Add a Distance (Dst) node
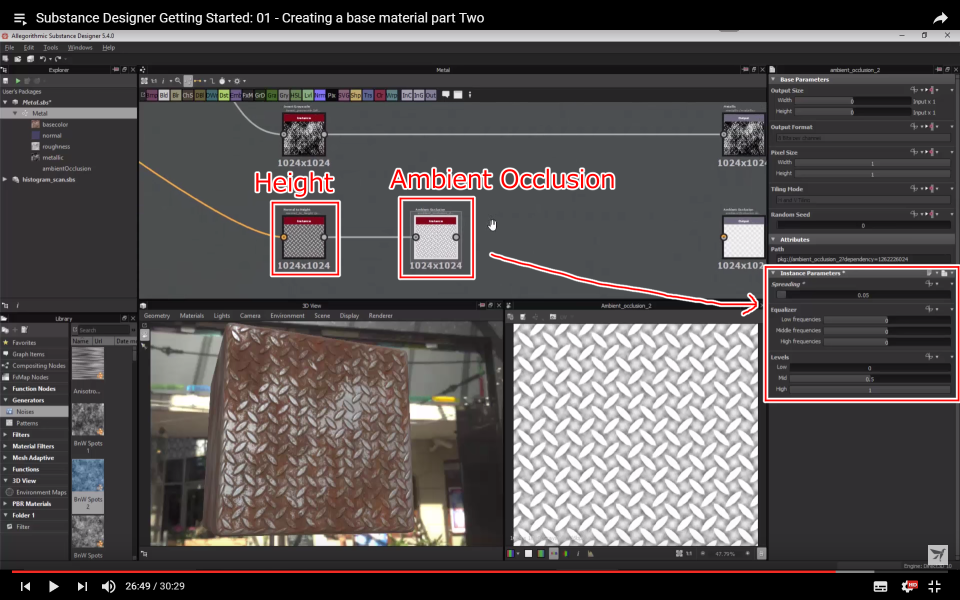Image resolution: width=960 pixels, height=600 pixels. point(224,95)
